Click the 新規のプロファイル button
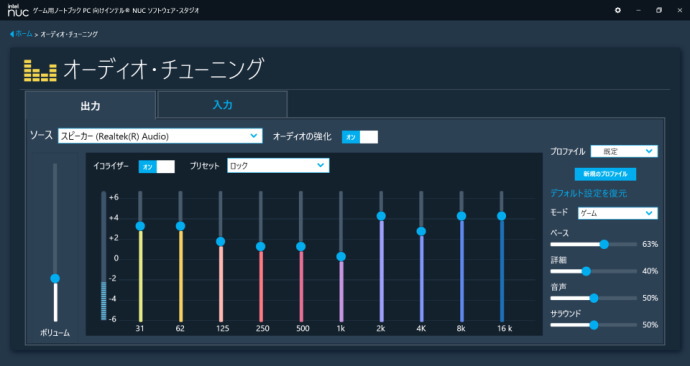This screenshot has width=690, height=366. 606,174
